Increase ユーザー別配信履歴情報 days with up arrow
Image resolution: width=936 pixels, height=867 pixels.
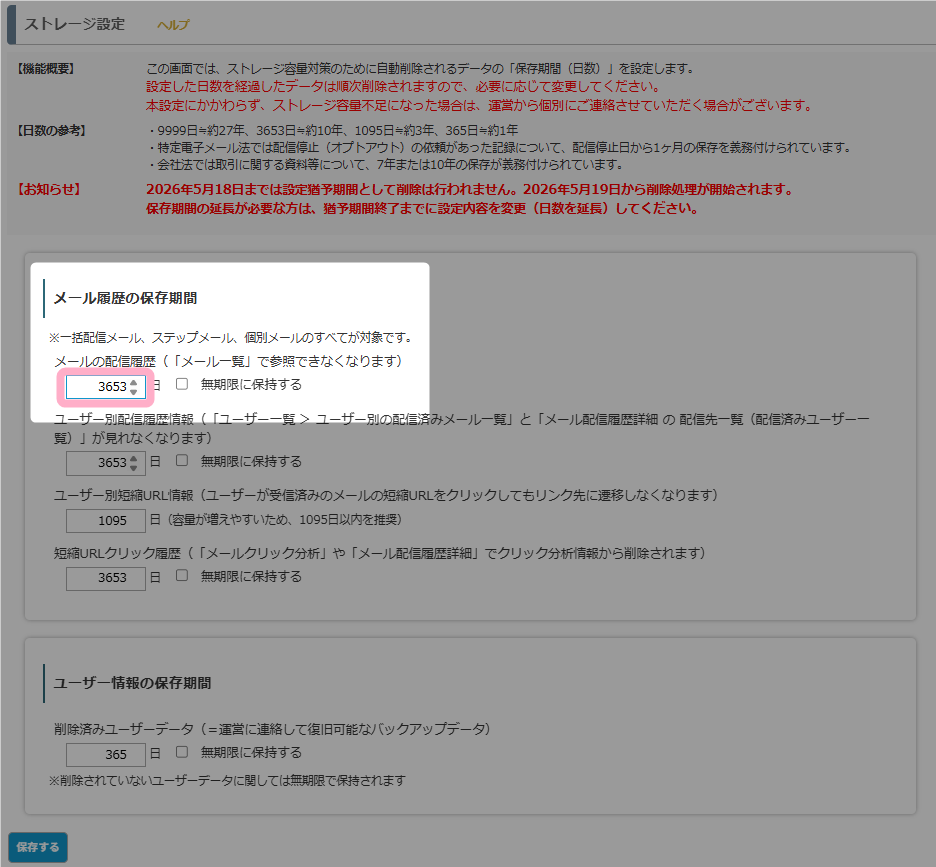point(134,458)
